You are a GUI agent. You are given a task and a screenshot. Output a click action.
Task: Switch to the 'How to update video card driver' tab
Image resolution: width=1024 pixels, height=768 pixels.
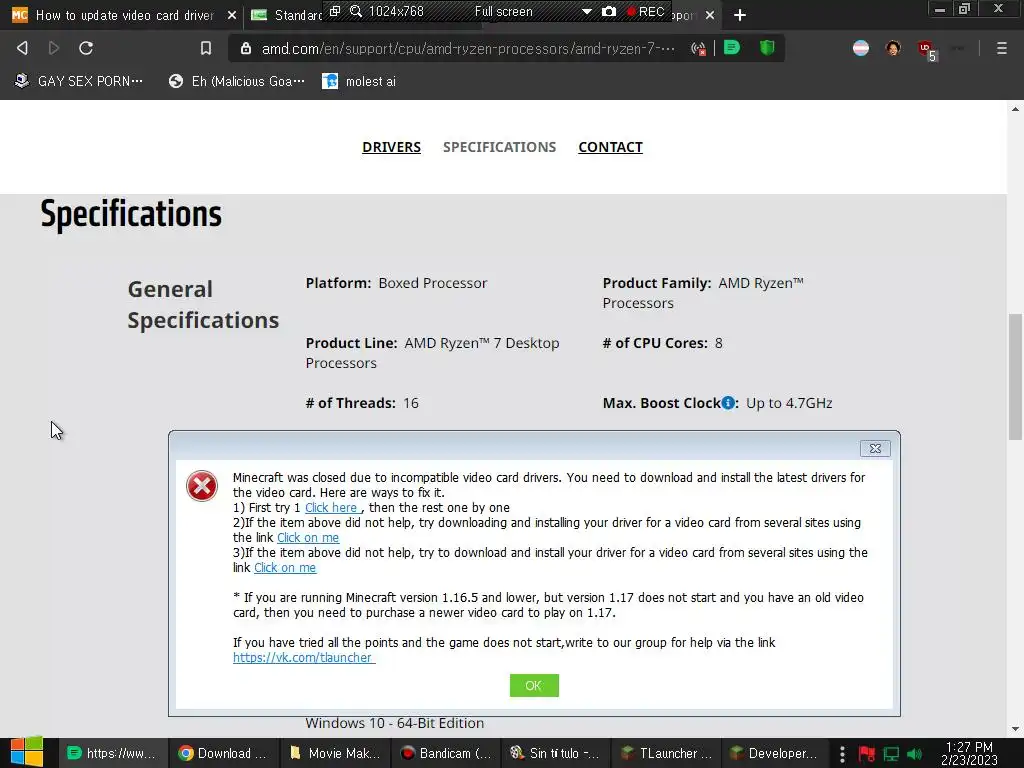point(124,15)
